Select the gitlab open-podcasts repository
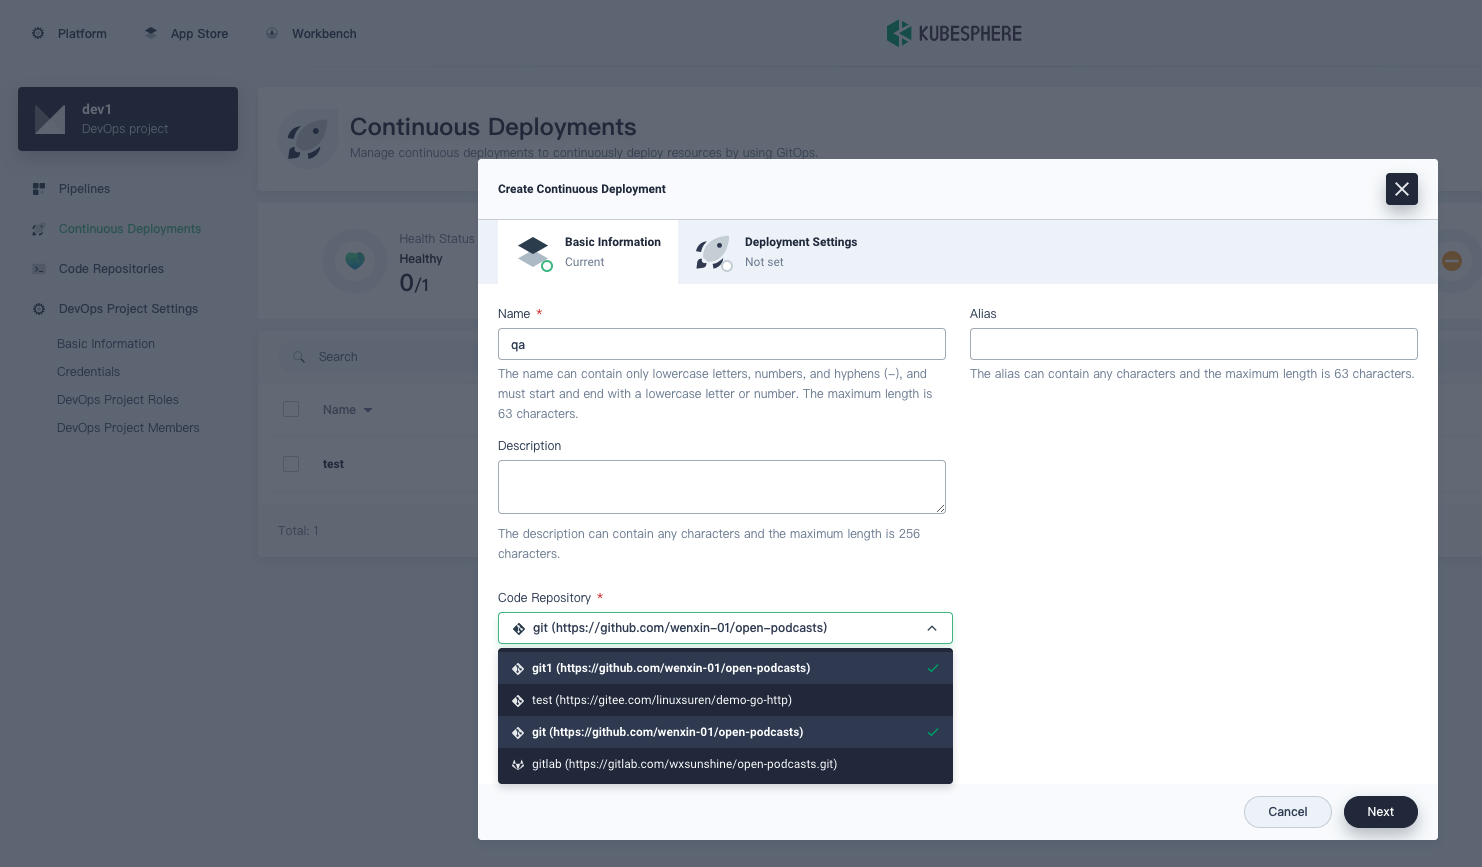 coord(684,764)
